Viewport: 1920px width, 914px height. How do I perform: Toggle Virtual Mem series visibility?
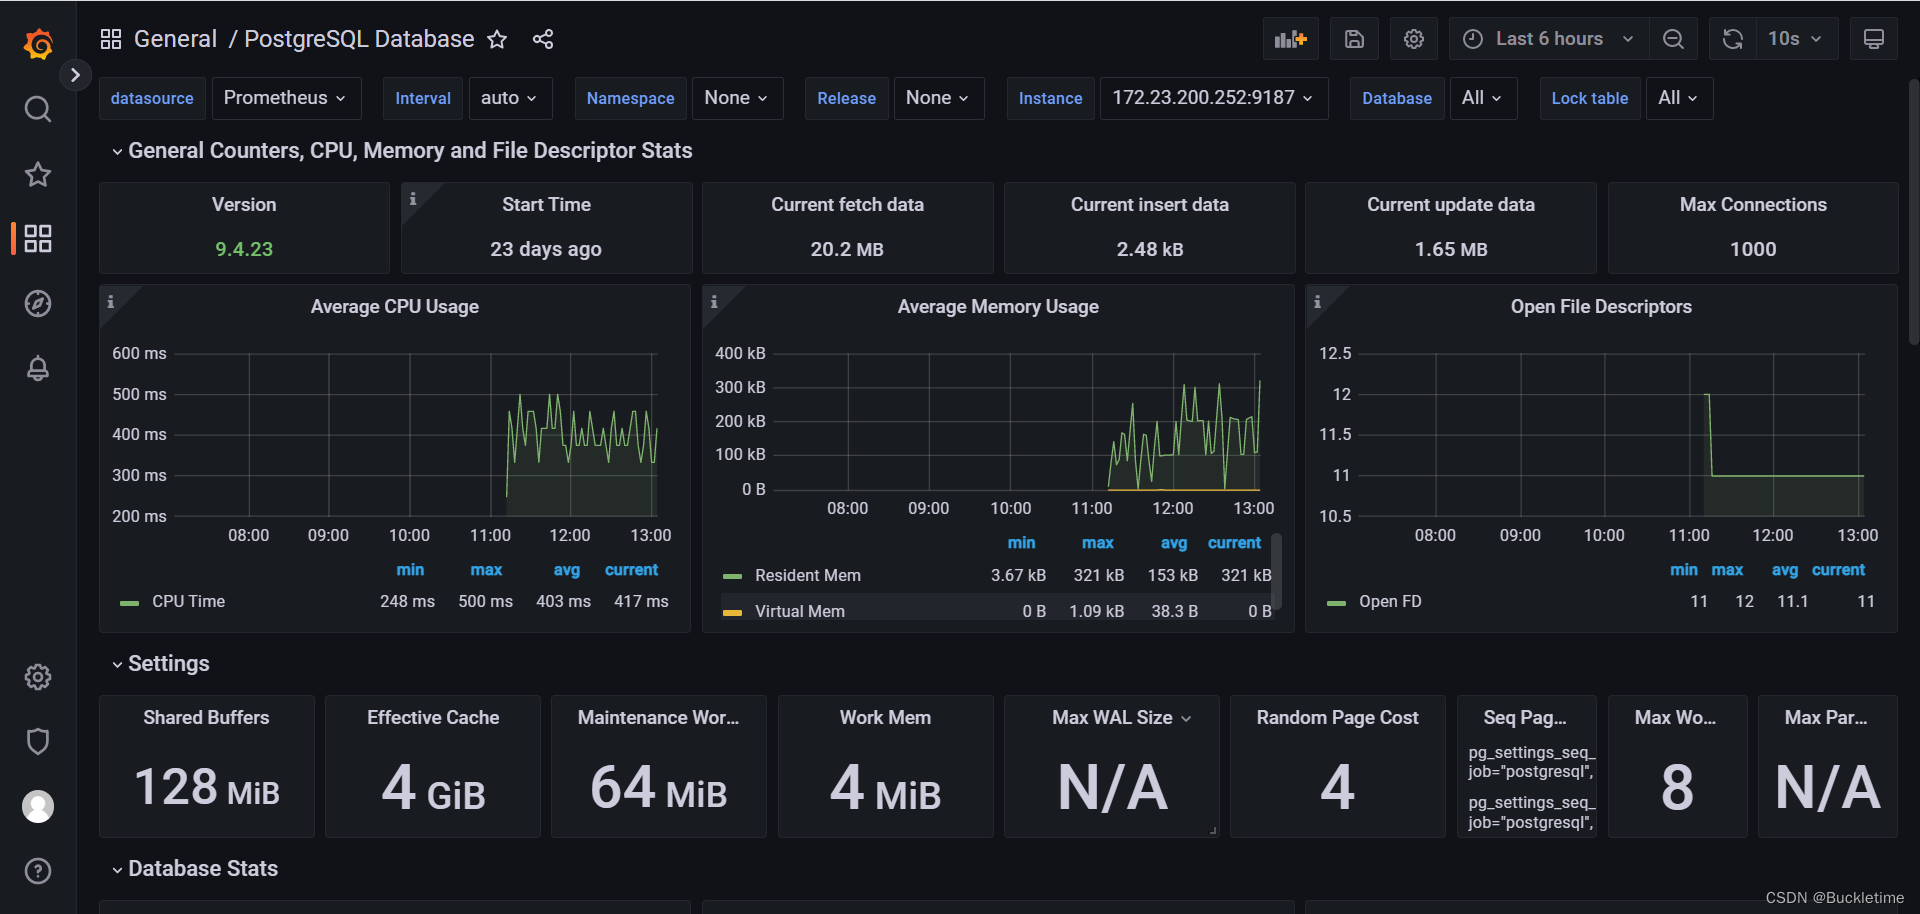click(799, 611)
